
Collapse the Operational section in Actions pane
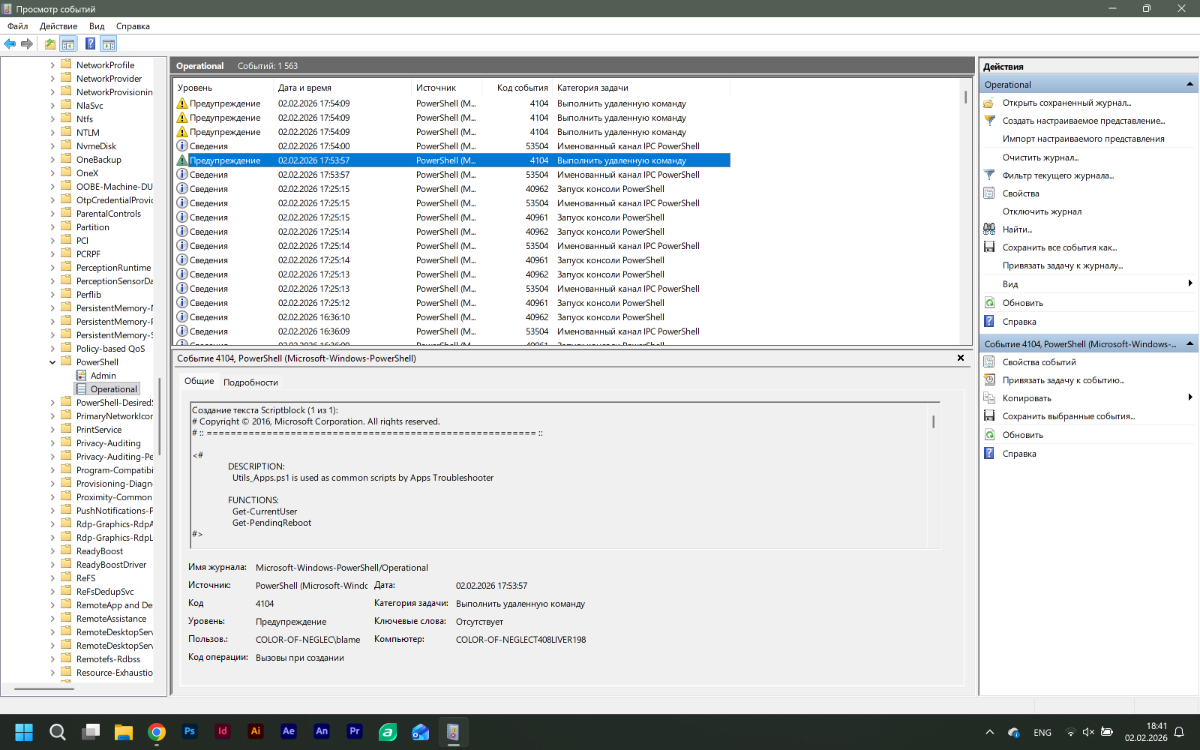pos(1190,85)
